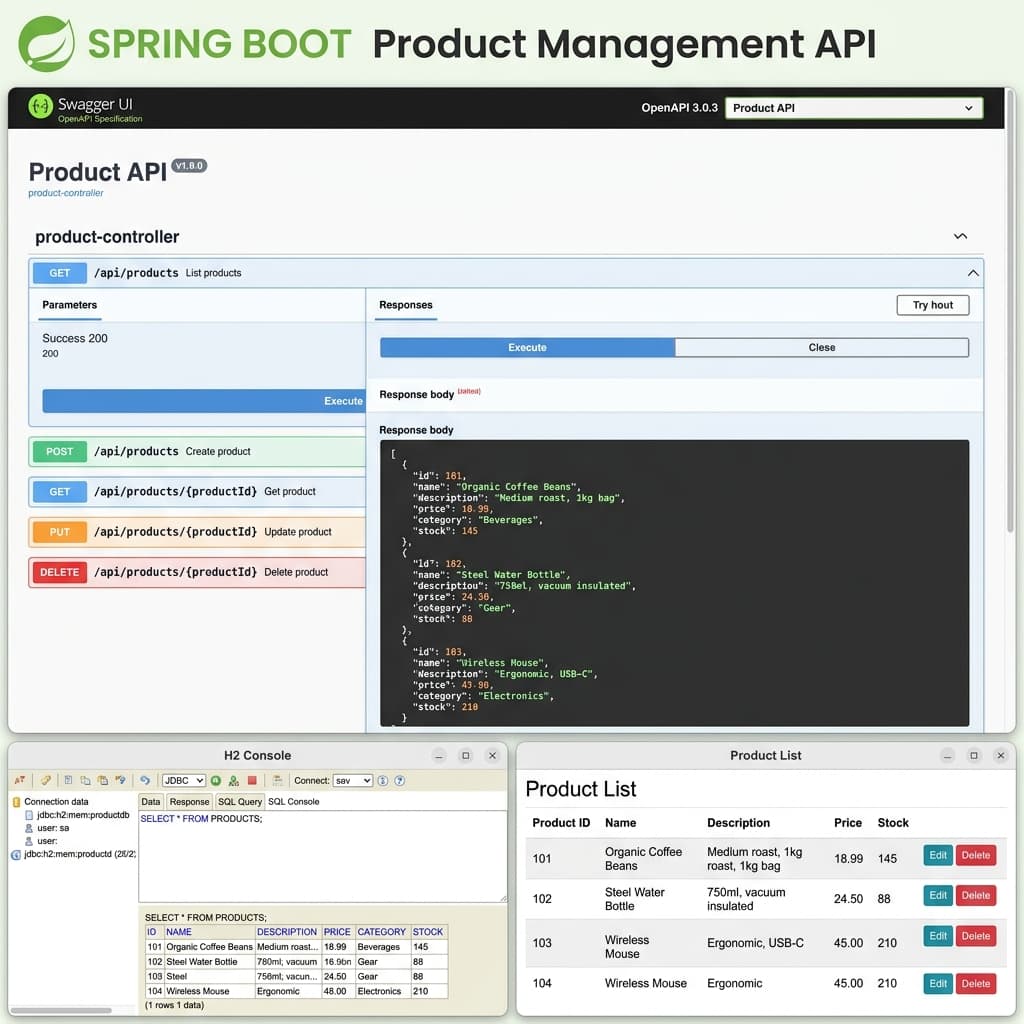Click into the SELECT * FROM PRODUCTS editor

click(323, 857)
